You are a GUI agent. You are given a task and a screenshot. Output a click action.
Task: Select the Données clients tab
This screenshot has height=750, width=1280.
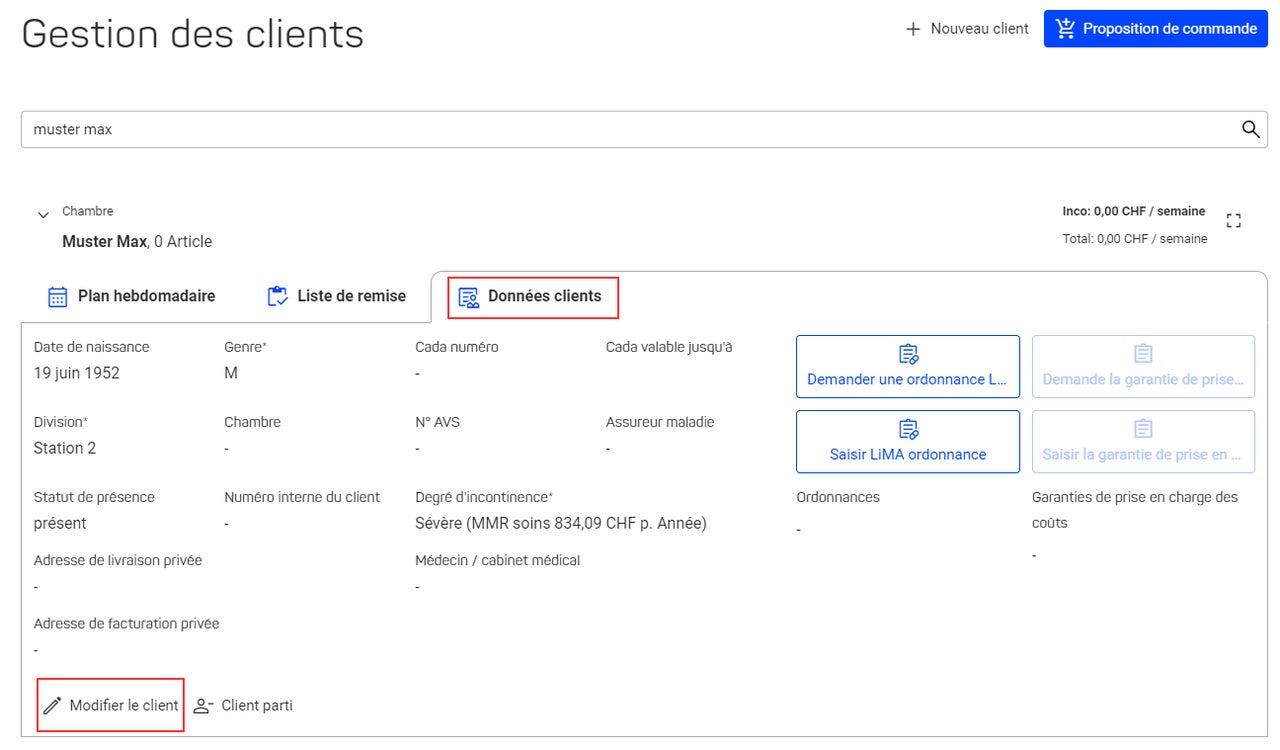point(533,297)
